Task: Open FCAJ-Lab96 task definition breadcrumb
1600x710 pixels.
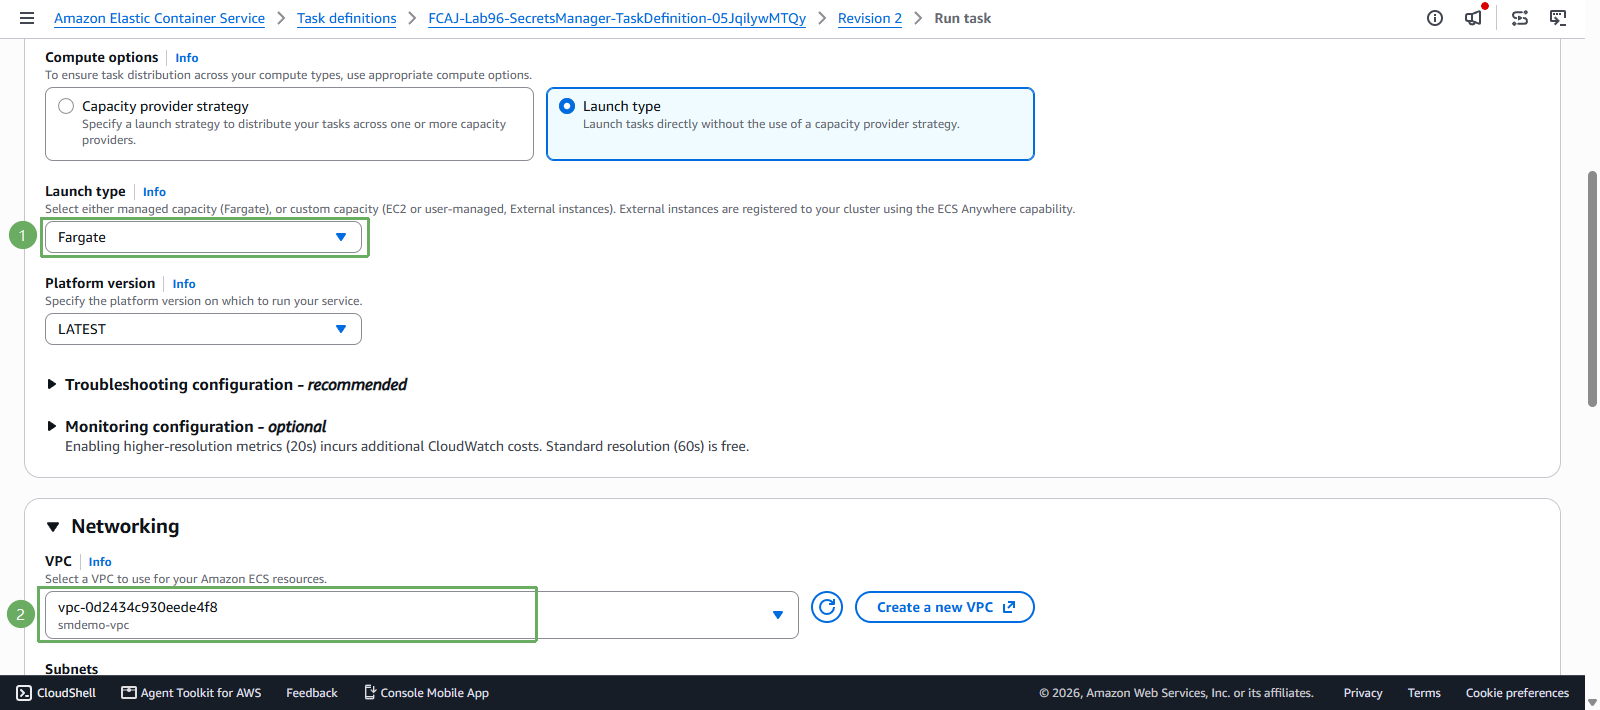Action: click(x=617, y=18)
